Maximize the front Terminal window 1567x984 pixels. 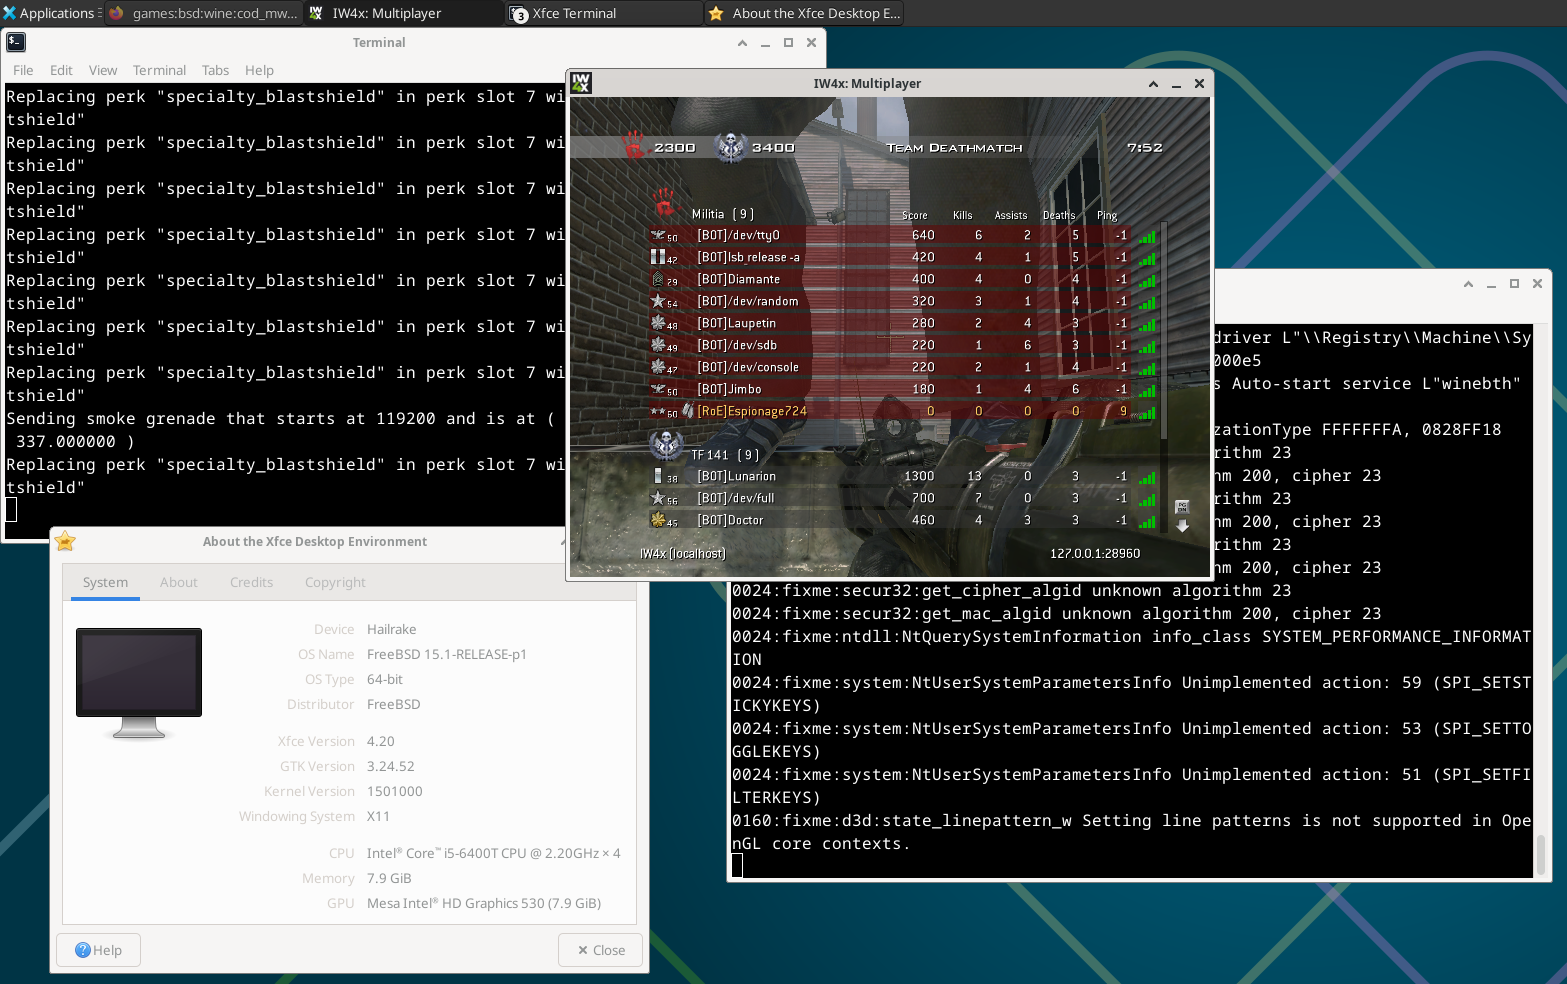tap(788, 43)
